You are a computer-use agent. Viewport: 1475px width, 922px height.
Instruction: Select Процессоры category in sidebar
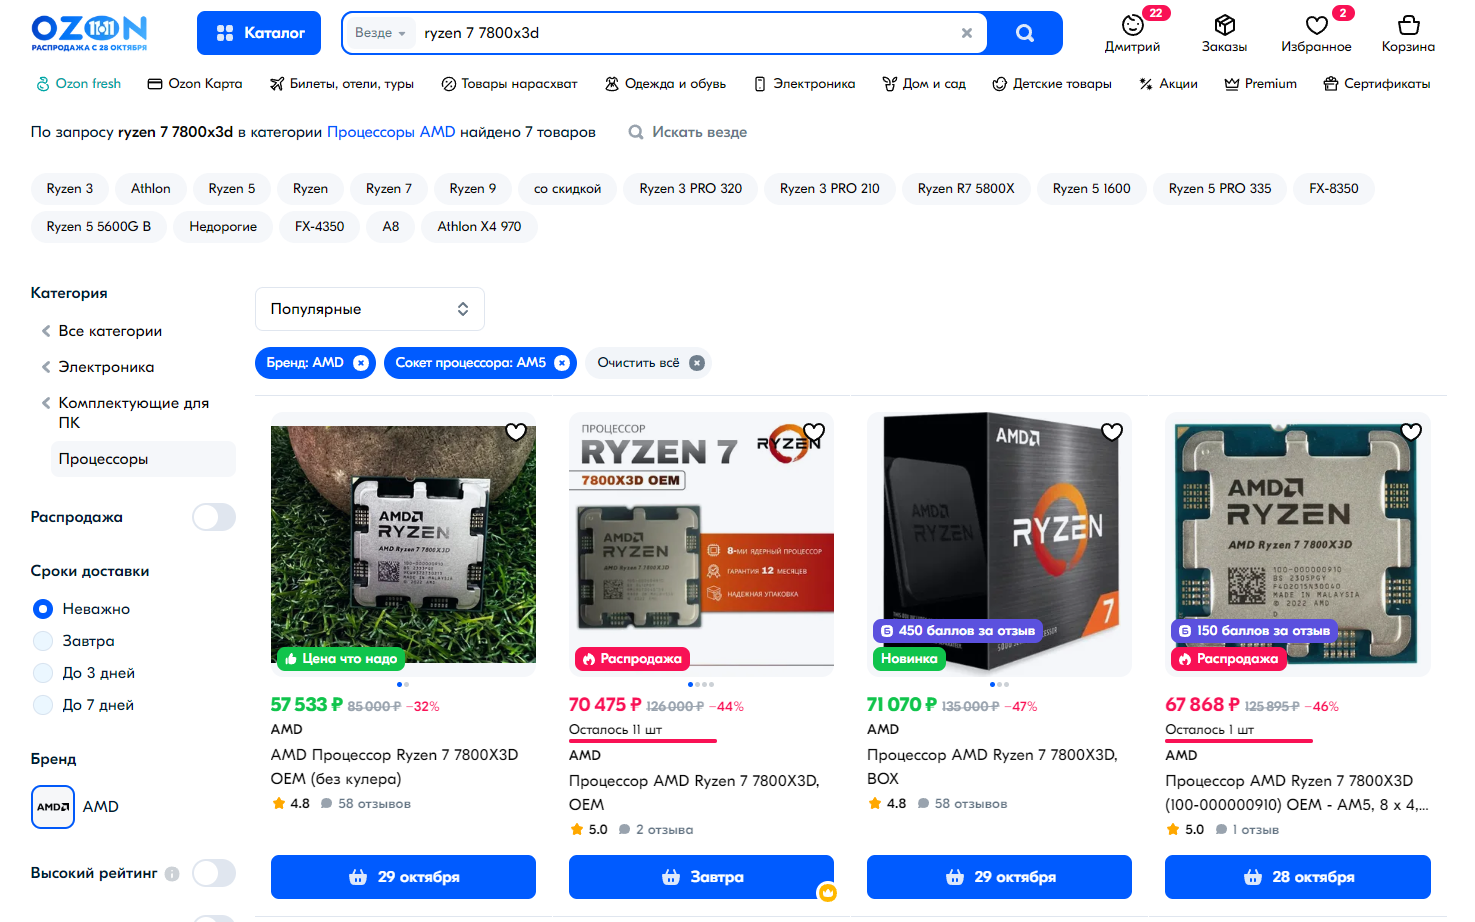[x=143, y=459]
